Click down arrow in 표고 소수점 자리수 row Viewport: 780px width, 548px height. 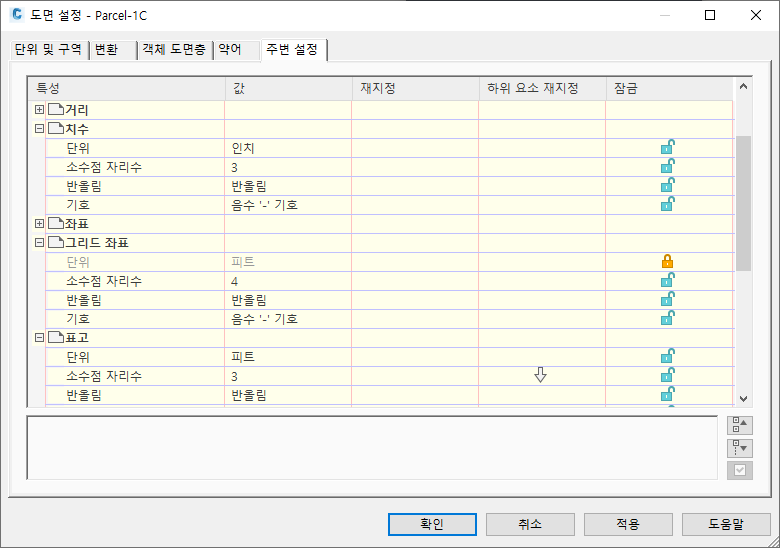[540, 375]
